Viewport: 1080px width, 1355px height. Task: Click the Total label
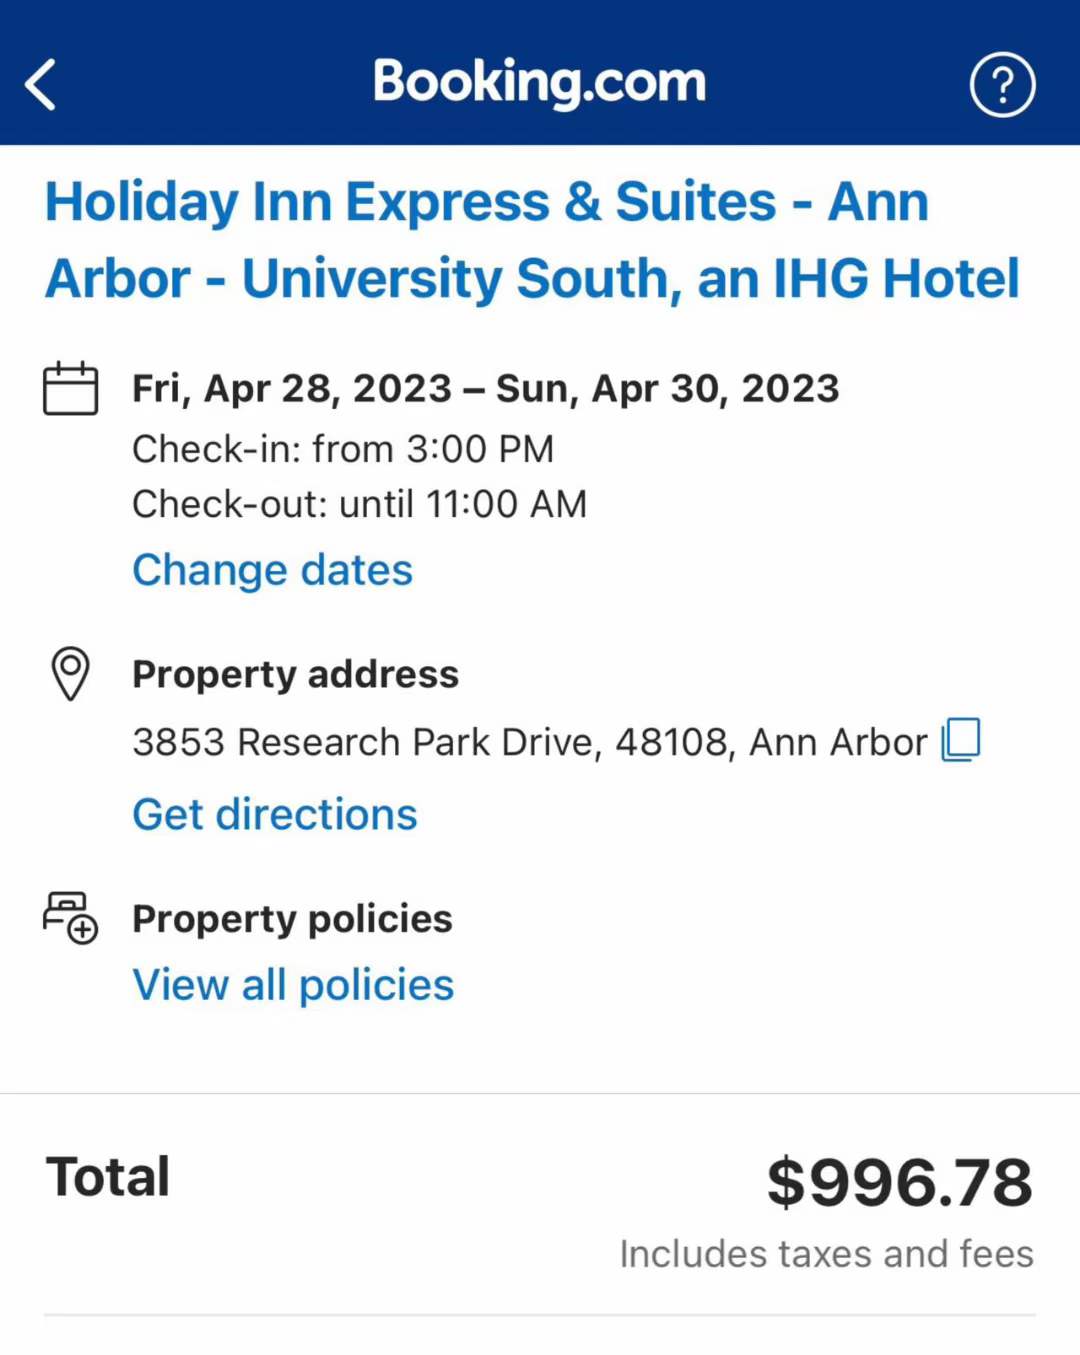(108, 1177)
